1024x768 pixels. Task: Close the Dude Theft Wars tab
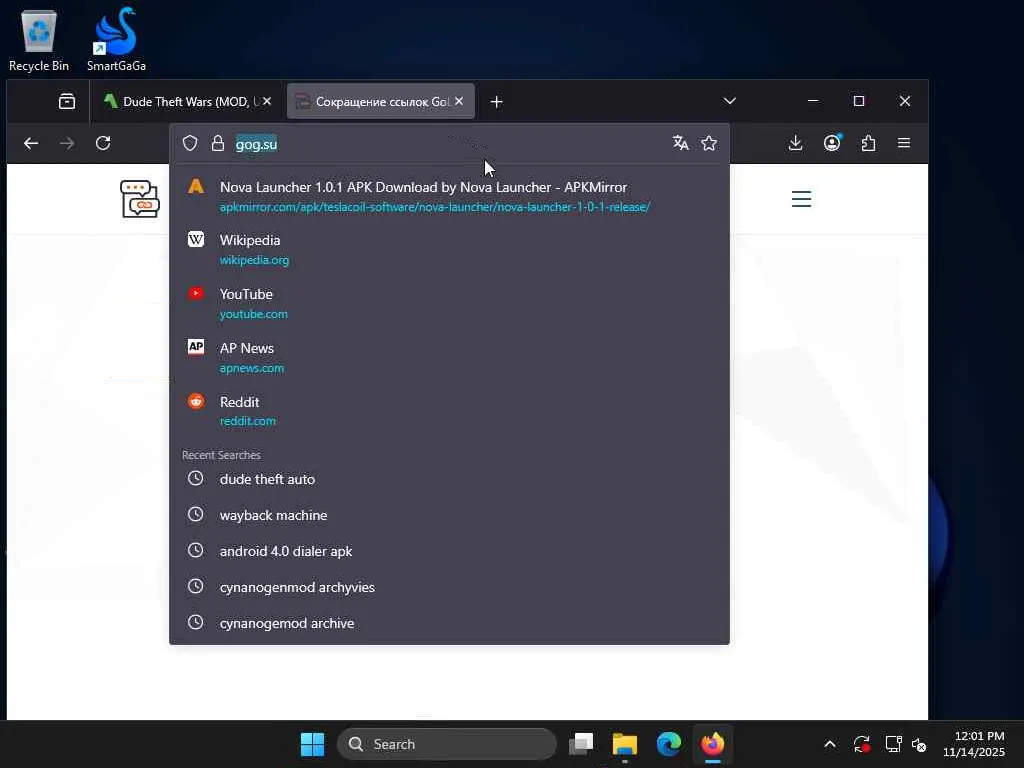pyautogui.click(x=267, y=101)
